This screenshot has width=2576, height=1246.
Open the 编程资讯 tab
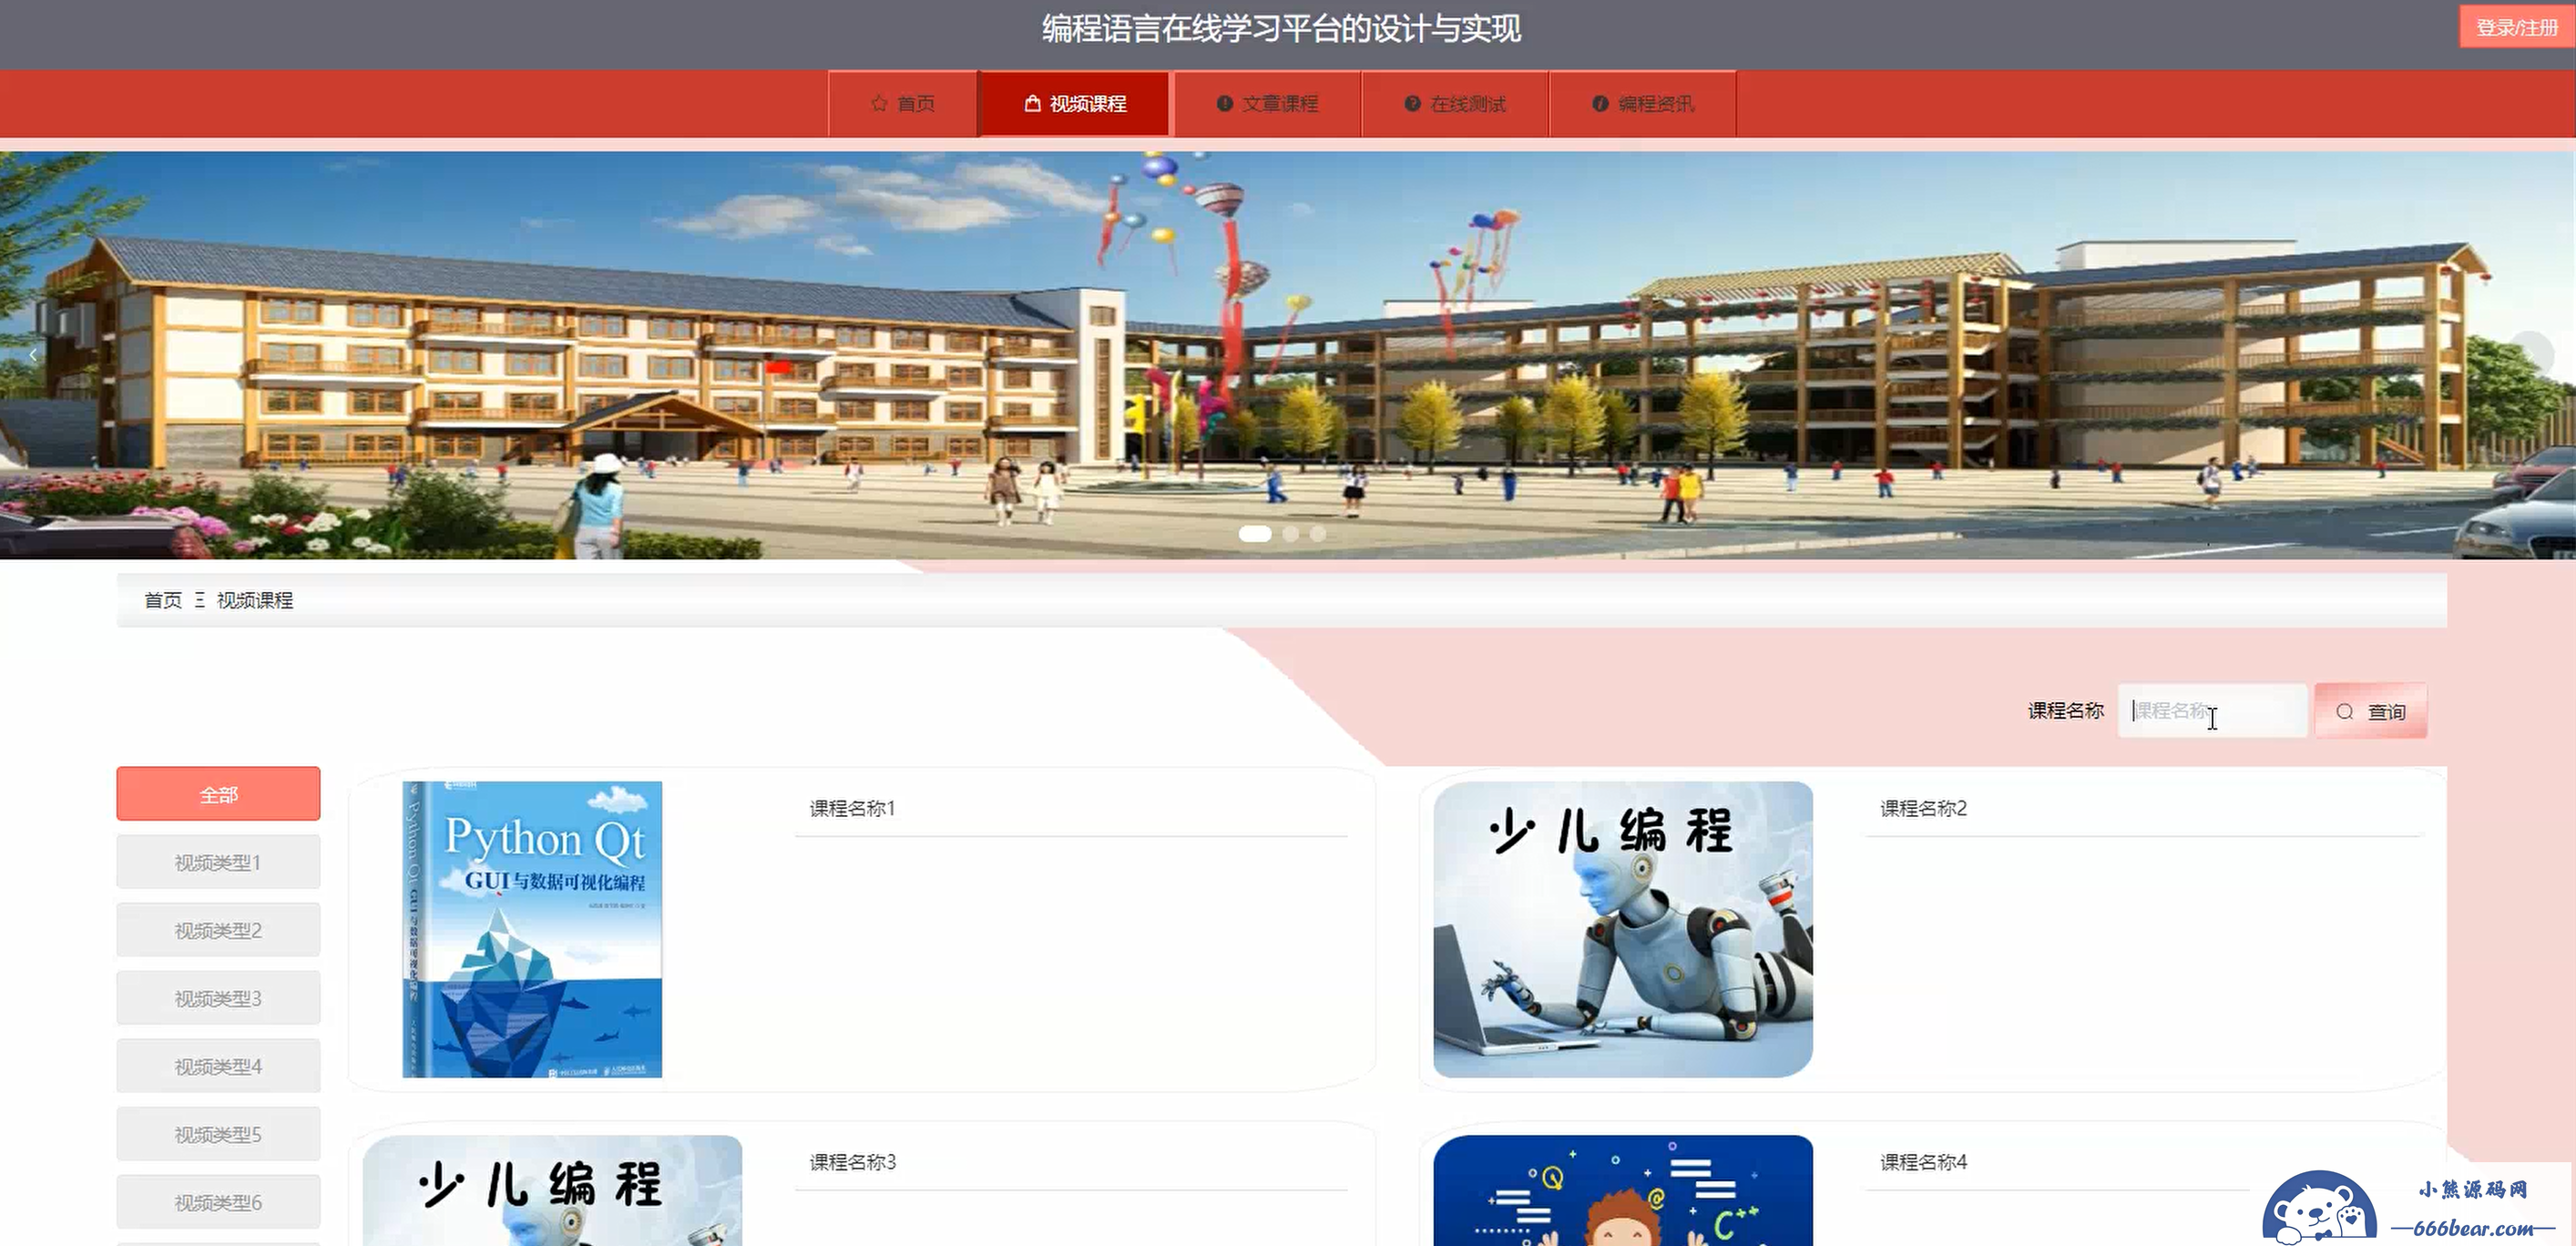[1643, 103]
